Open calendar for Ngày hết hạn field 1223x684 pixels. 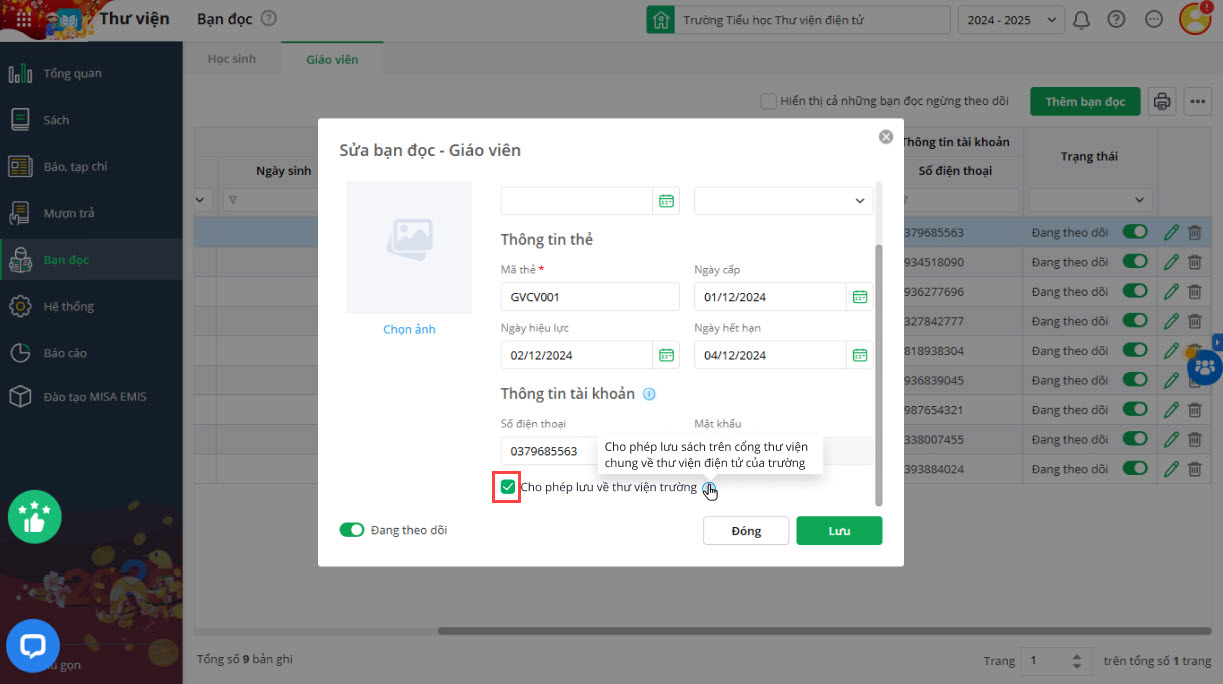click(x=859, y=355)
